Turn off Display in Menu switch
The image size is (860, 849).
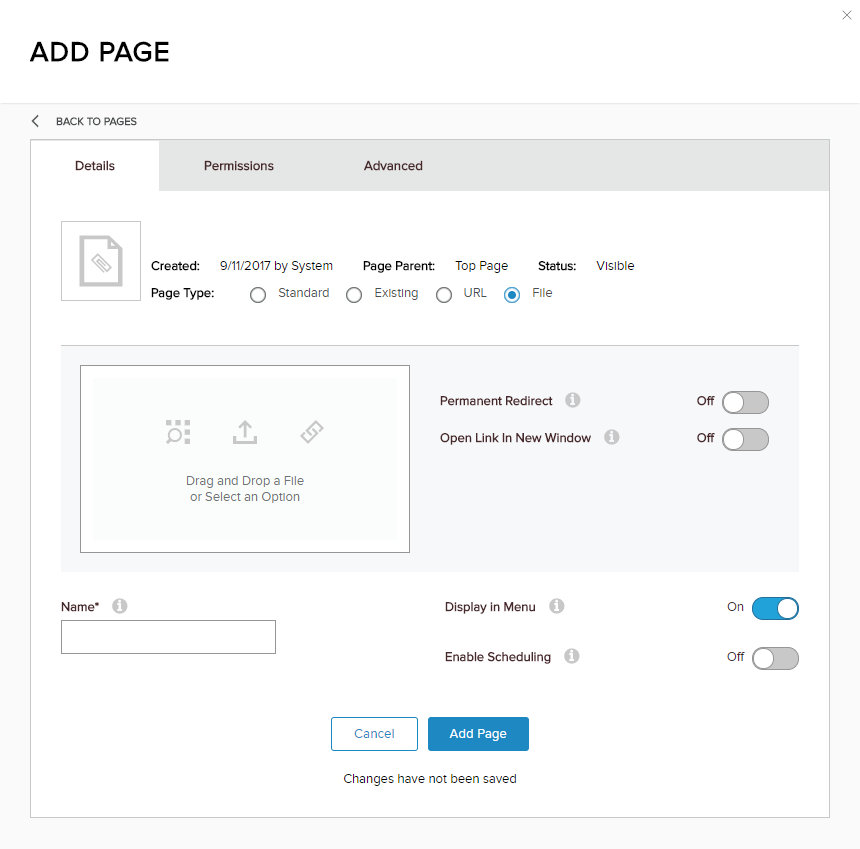click(x=775, y=608)
